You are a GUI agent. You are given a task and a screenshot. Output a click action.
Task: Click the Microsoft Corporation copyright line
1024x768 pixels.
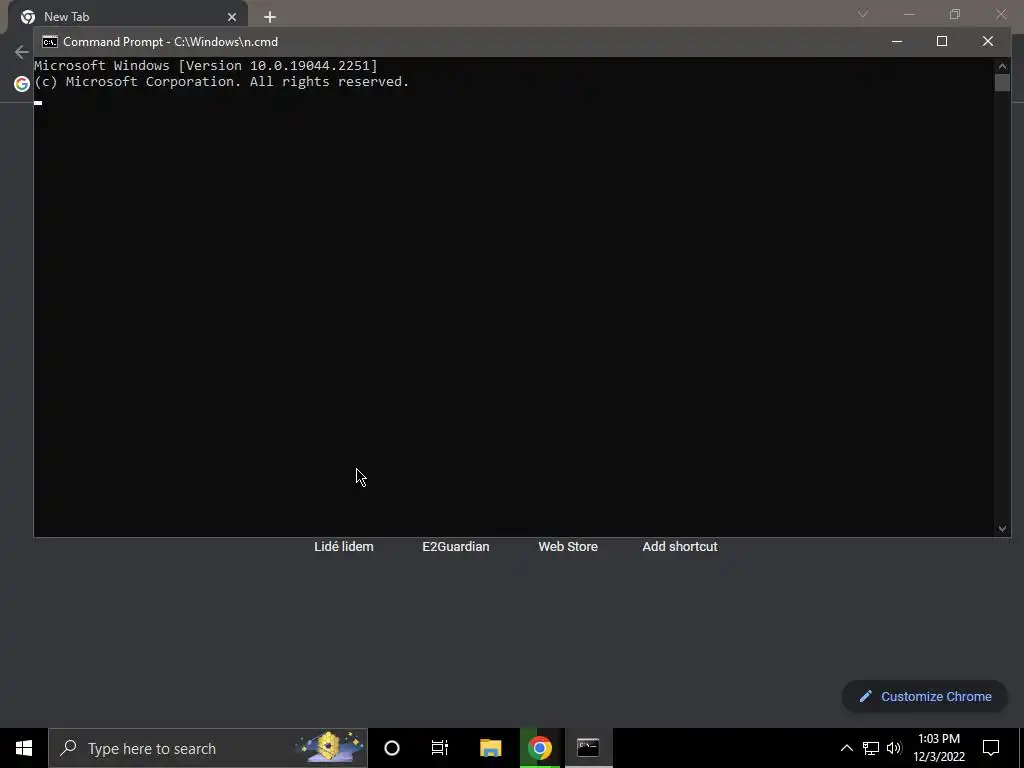(221, 82)
